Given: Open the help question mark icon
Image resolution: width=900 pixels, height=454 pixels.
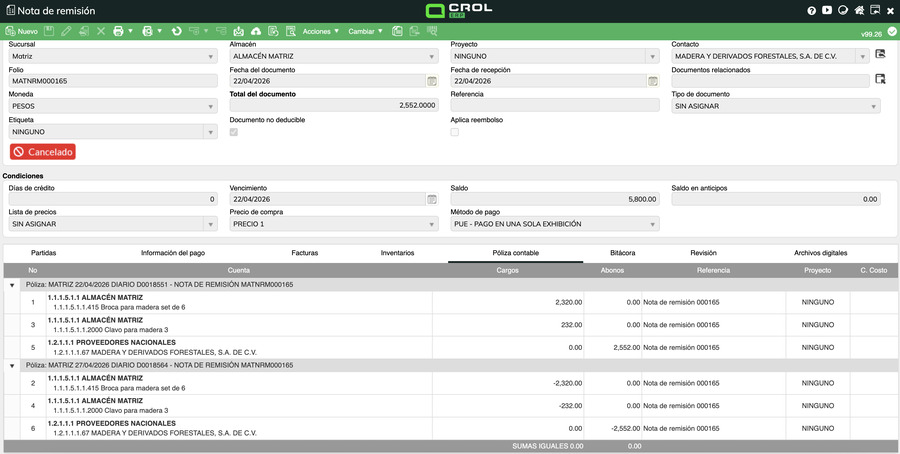Looking at the screenshot, I should pos(812,11).
